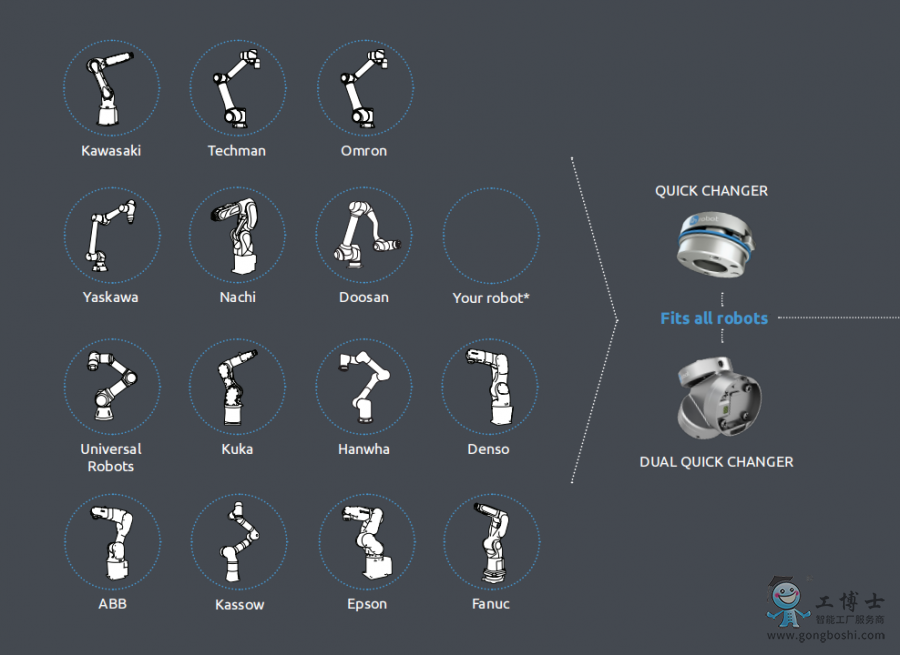Click the Kawasaki robot icon
Screen dimensions: 900x655
tap(111, 88)
